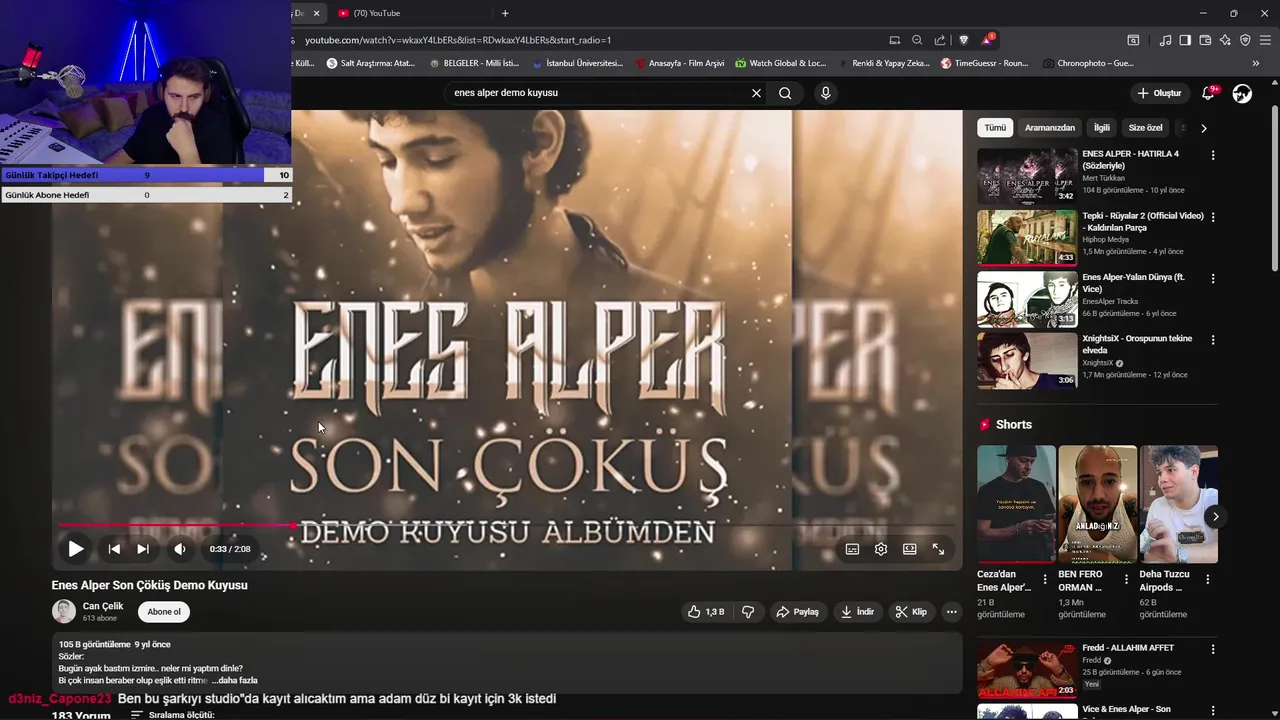The width and height of the screenshot is (1280, 720).
Task: Skip to the previous video in playlist
Action: point(114,549)
